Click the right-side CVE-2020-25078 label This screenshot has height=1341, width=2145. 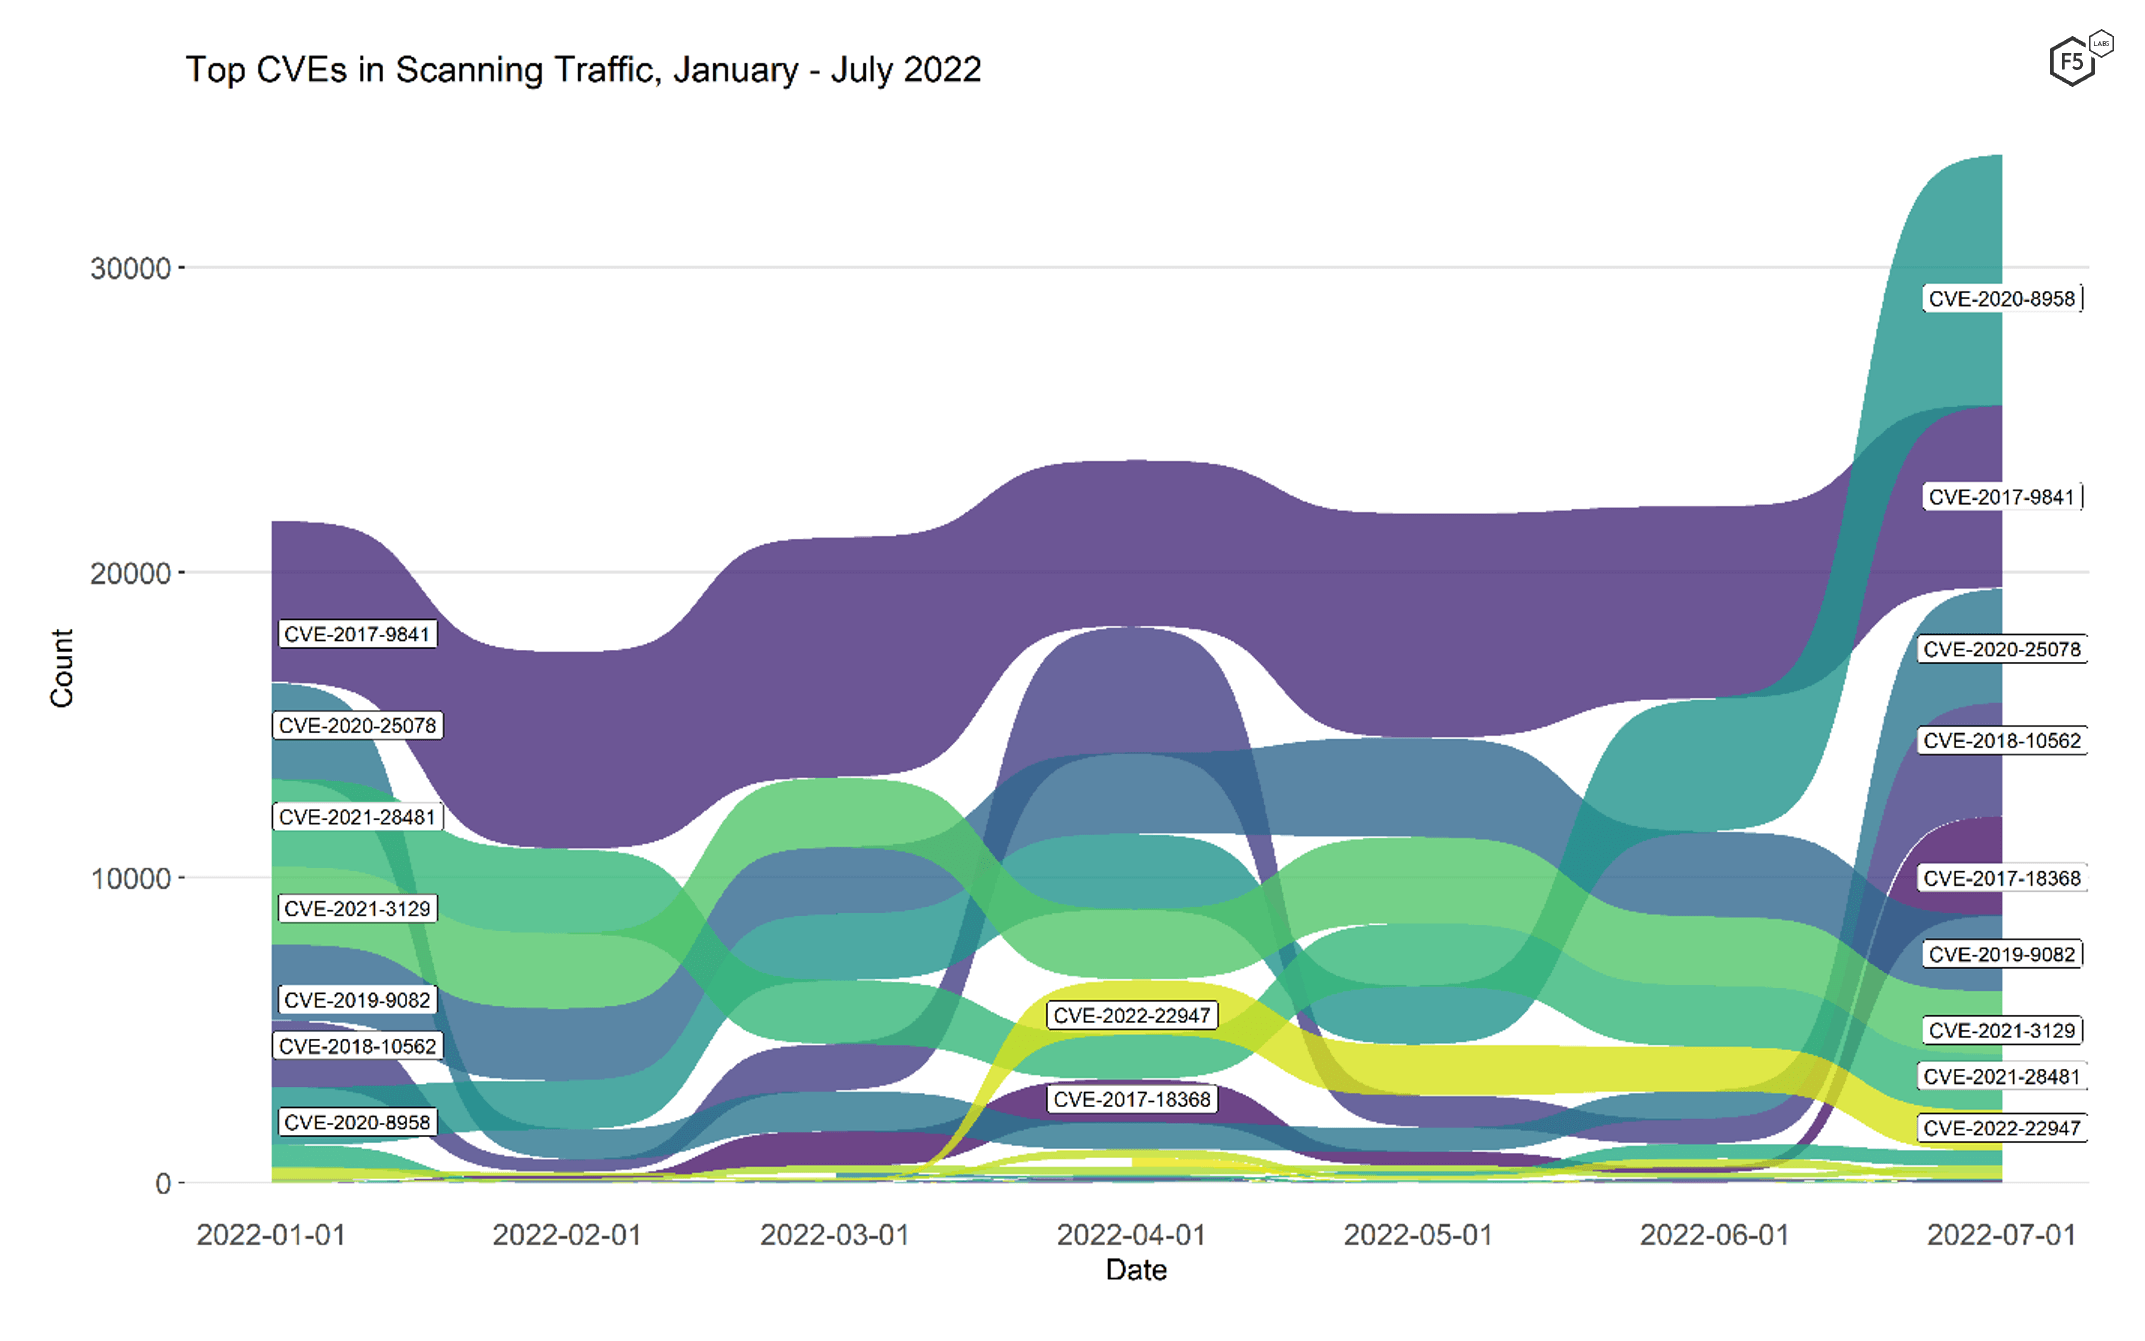click(x=2001, y=649)
